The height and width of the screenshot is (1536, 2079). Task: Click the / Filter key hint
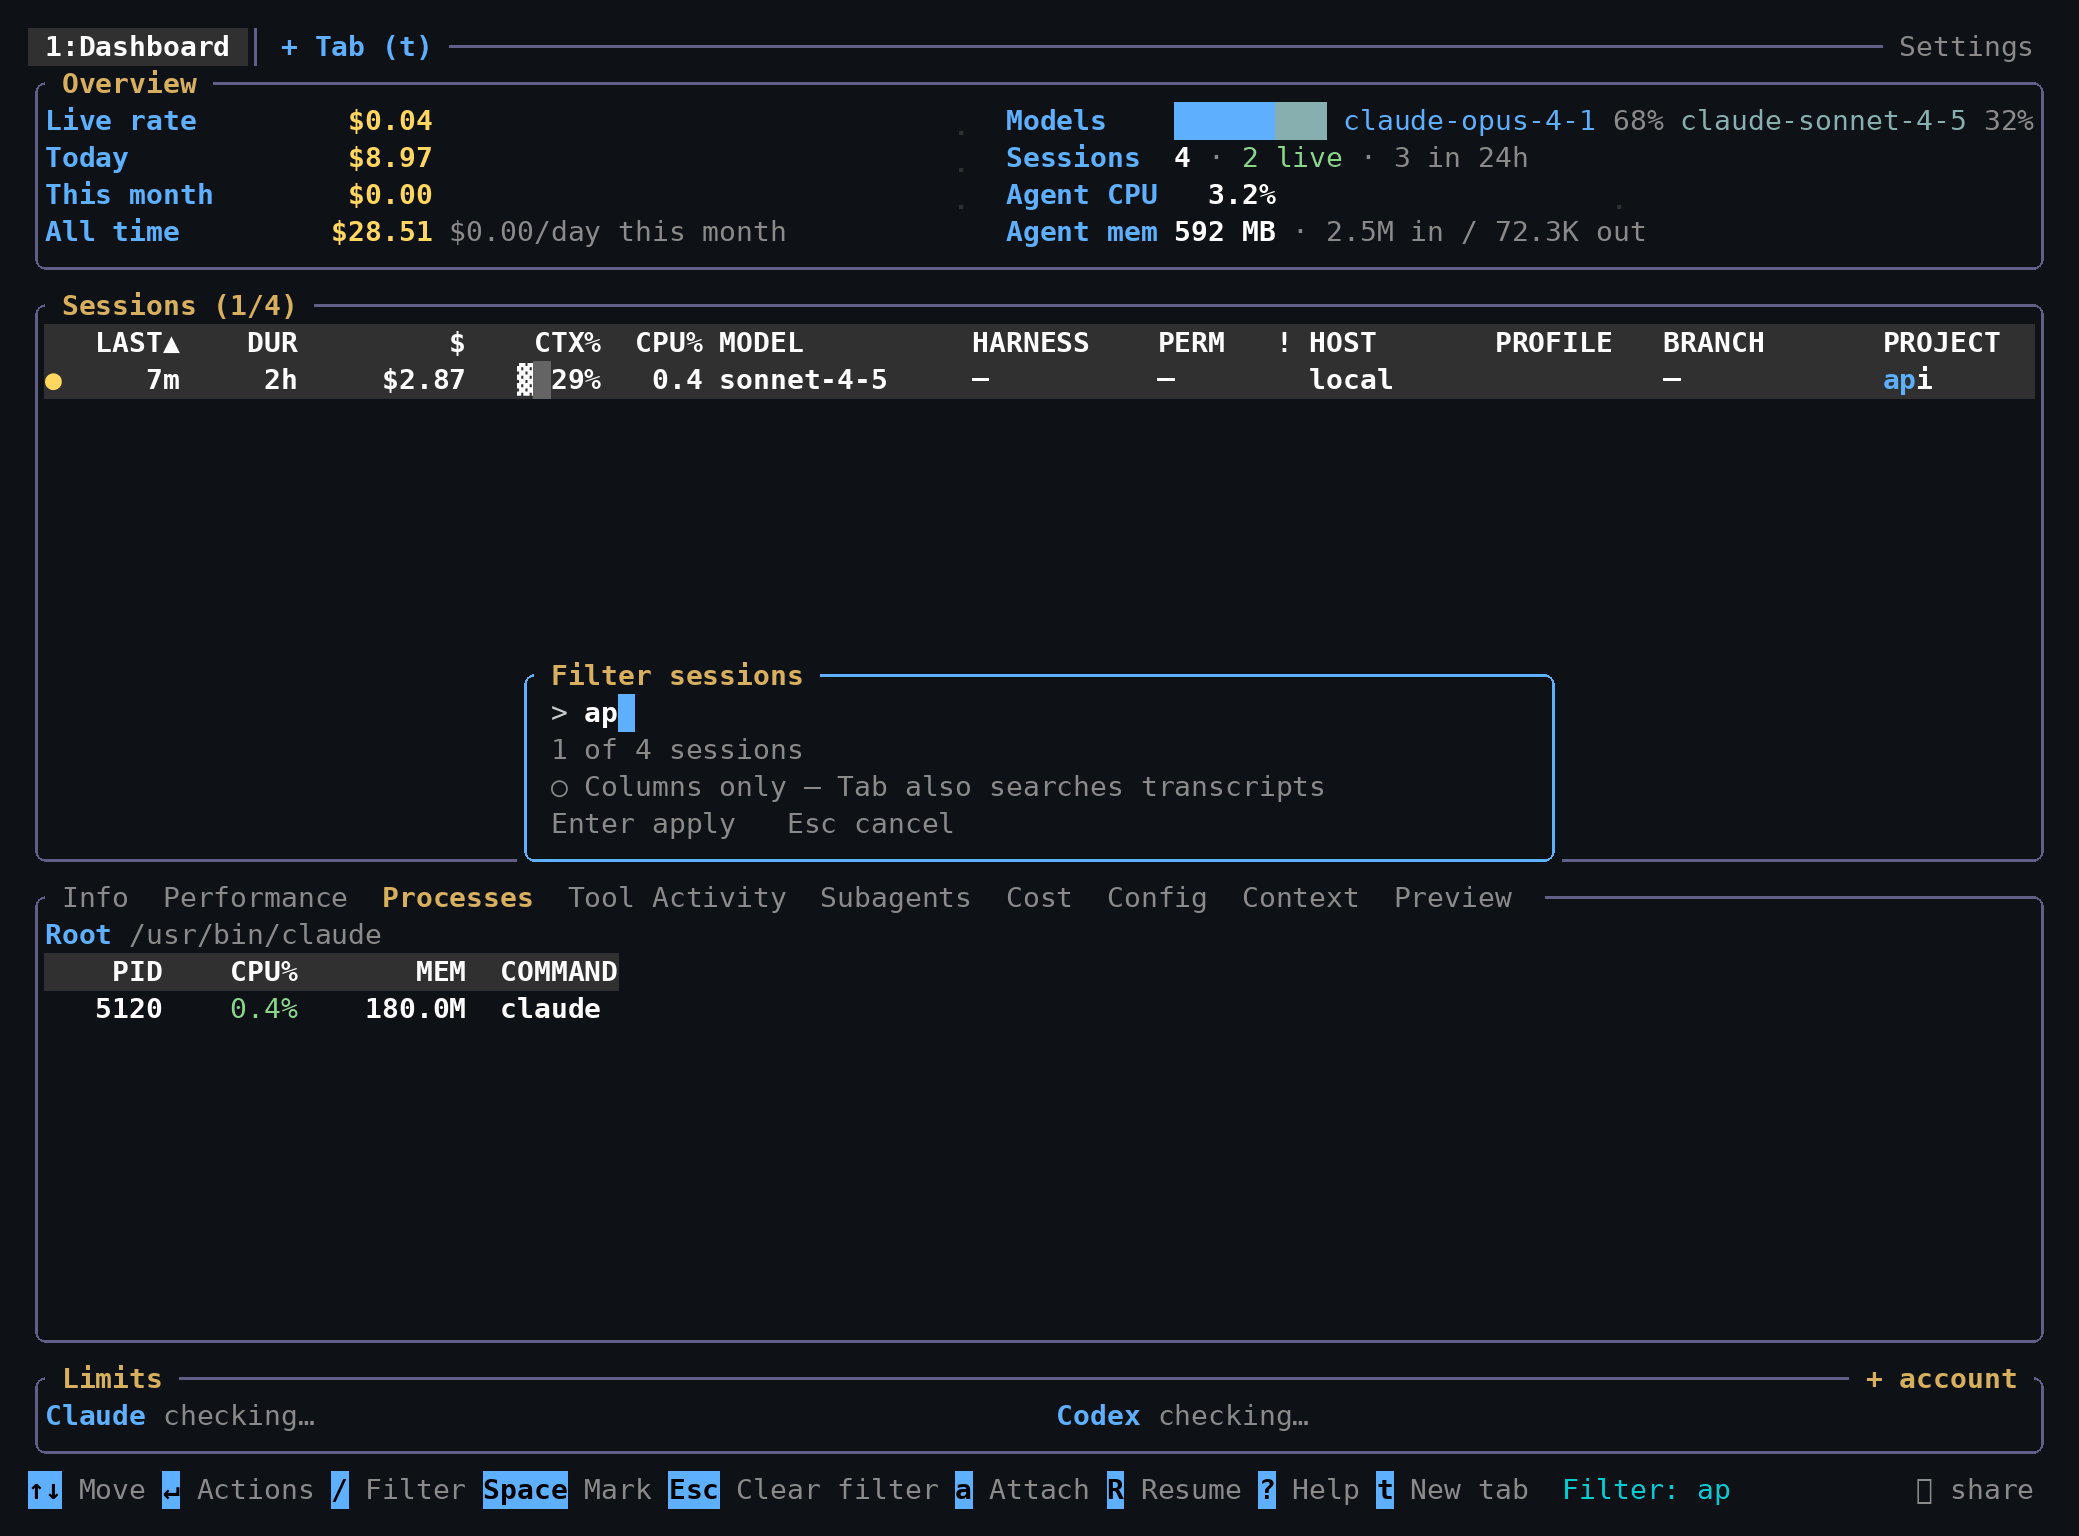pos(398,1490)
